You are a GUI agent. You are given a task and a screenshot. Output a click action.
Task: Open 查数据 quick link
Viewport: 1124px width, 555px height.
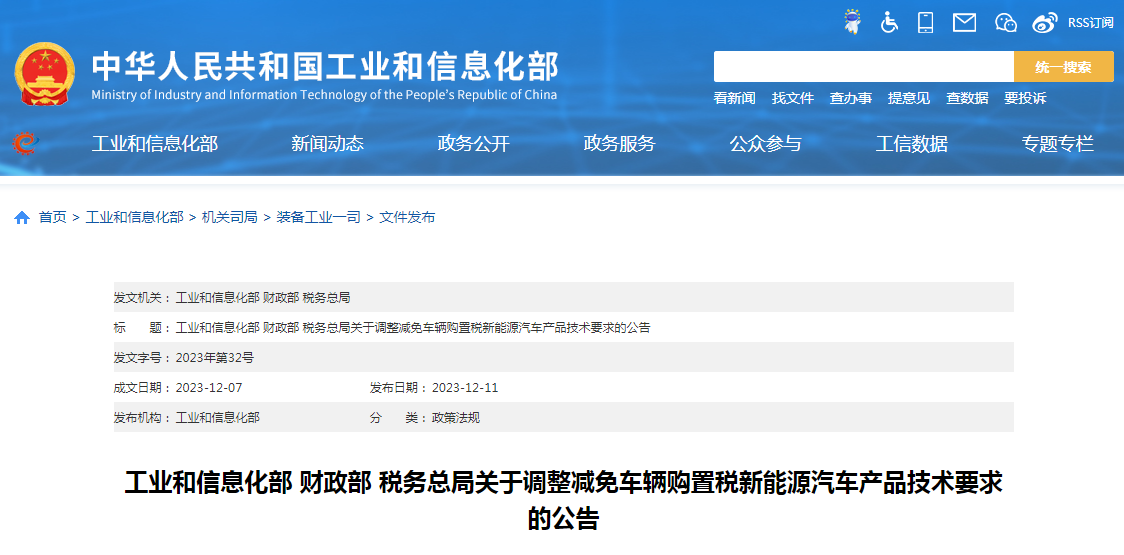pos(967,98)
